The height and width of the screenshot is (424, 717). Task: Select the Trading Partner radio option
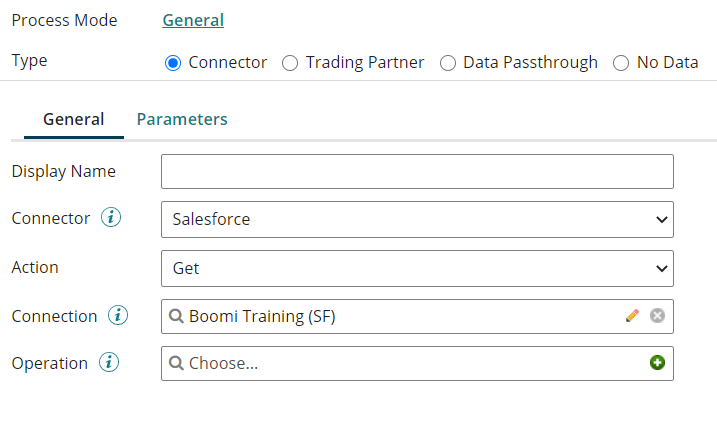(x=290, y=63)
